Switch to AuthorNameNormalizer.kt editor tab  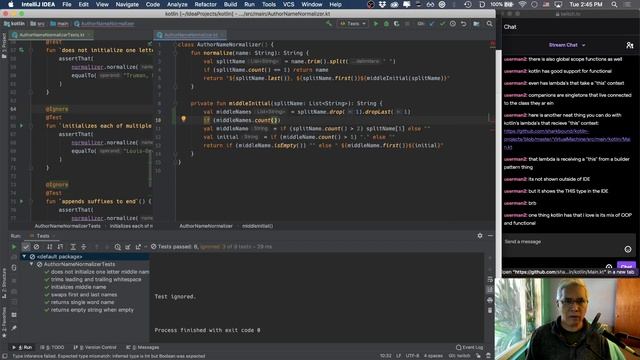pos(191,35)
